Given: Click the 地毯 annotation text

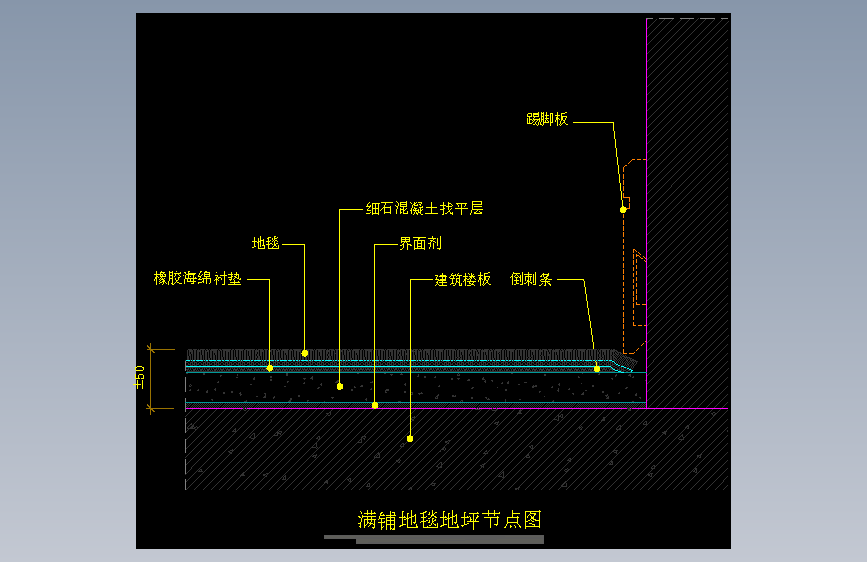Looking at the screenshot, I should (265, 243).
